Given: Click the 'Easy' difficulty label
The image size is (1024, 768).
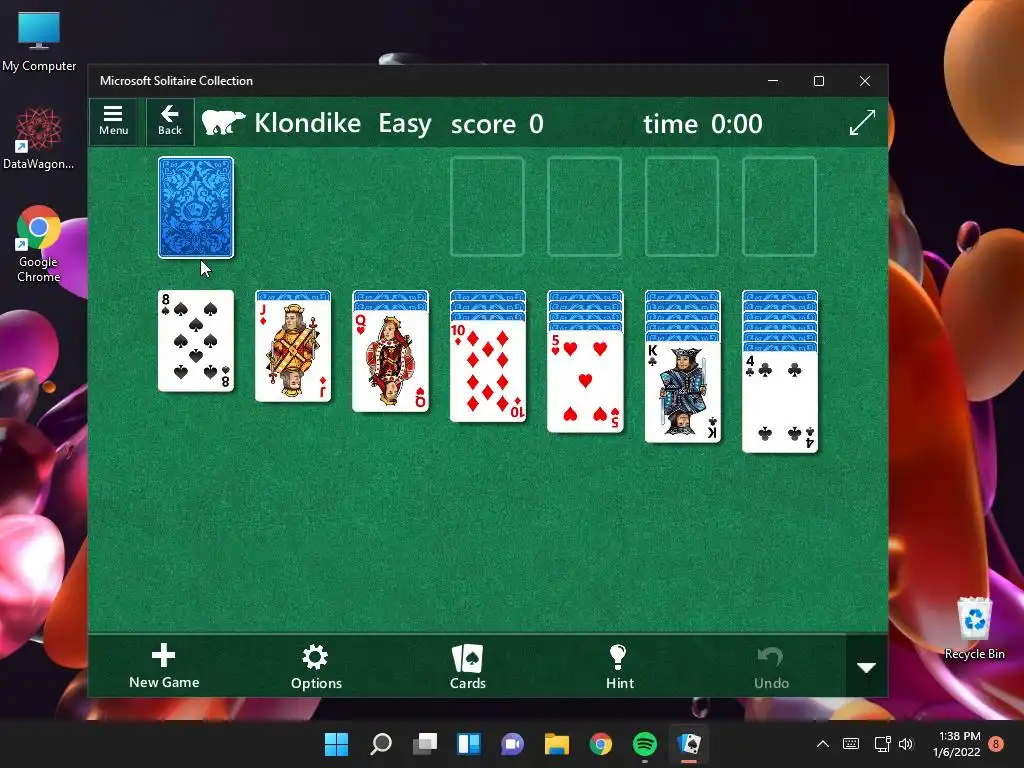Looking at the screenshot, I should (x=405, y=124).
